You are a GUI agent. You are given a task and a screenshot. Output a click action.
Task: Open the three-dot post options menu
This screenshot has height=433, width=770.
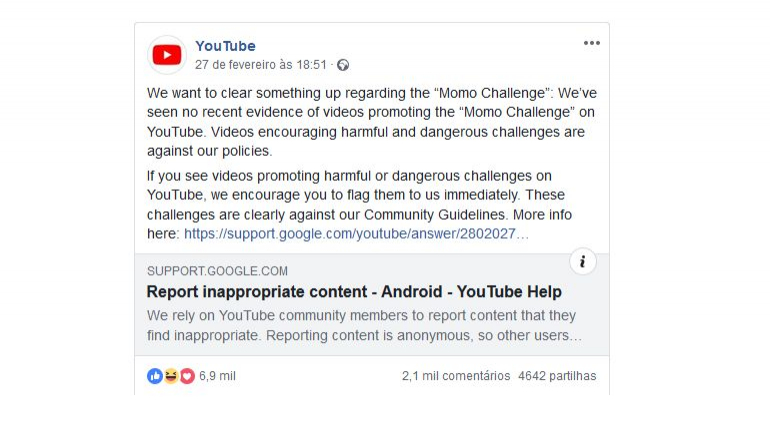point(592,43)
